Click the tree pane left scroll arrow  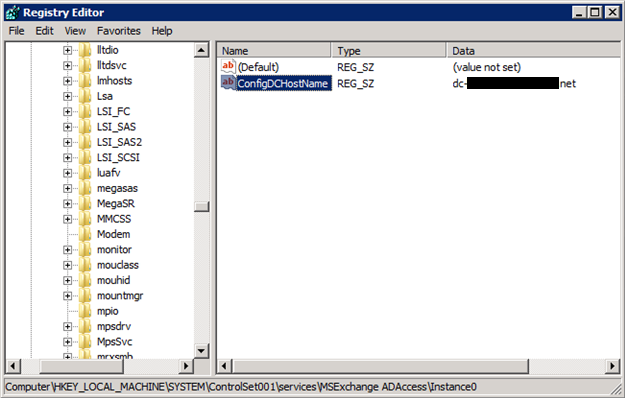click(13, 366)
